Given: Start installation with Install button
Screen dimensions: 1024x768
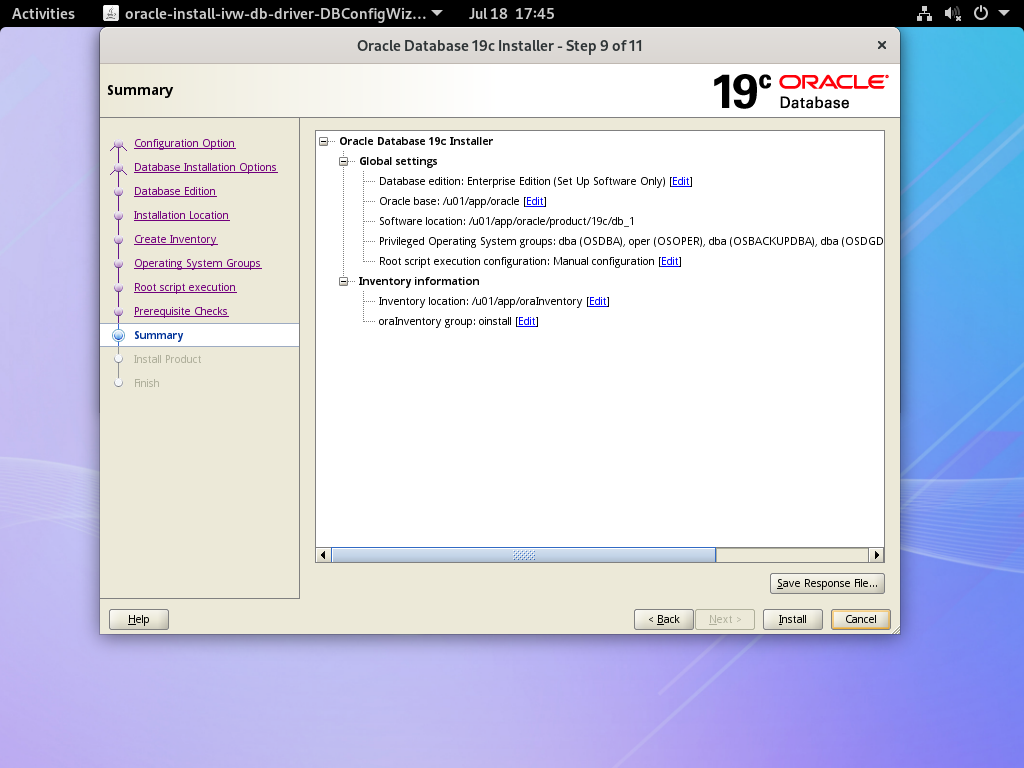Looking at the screenshot, I should (x=792, y=619).
